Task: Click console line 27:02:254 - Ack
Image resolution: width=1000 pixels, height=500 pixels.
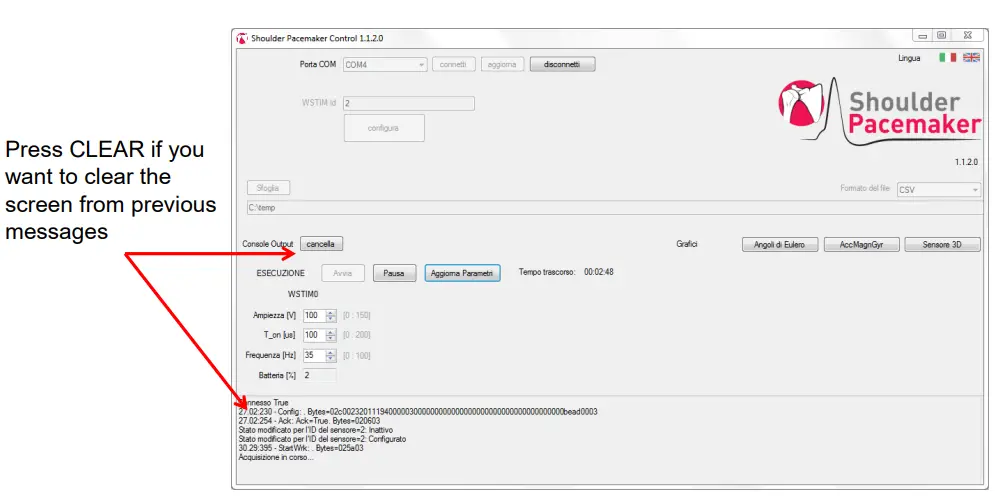Action: point(309,421)
